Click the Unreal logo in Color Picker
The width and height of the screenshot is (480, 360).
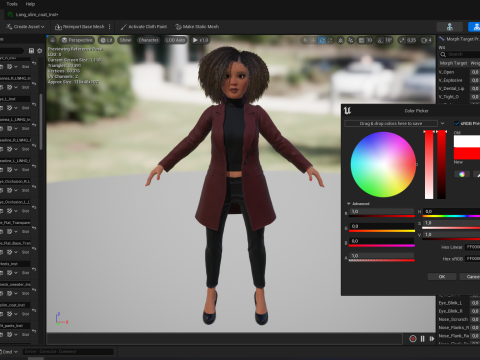coord(347,111)
